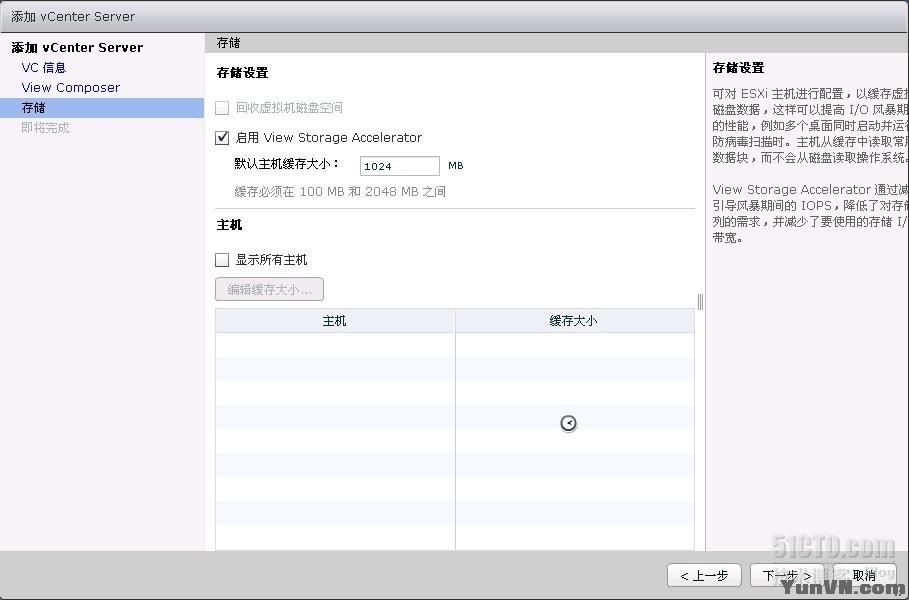Select the 即将完成 step
Image resolution: width=909 pixels, height=600 pixels.
click(x=45, y=128)
